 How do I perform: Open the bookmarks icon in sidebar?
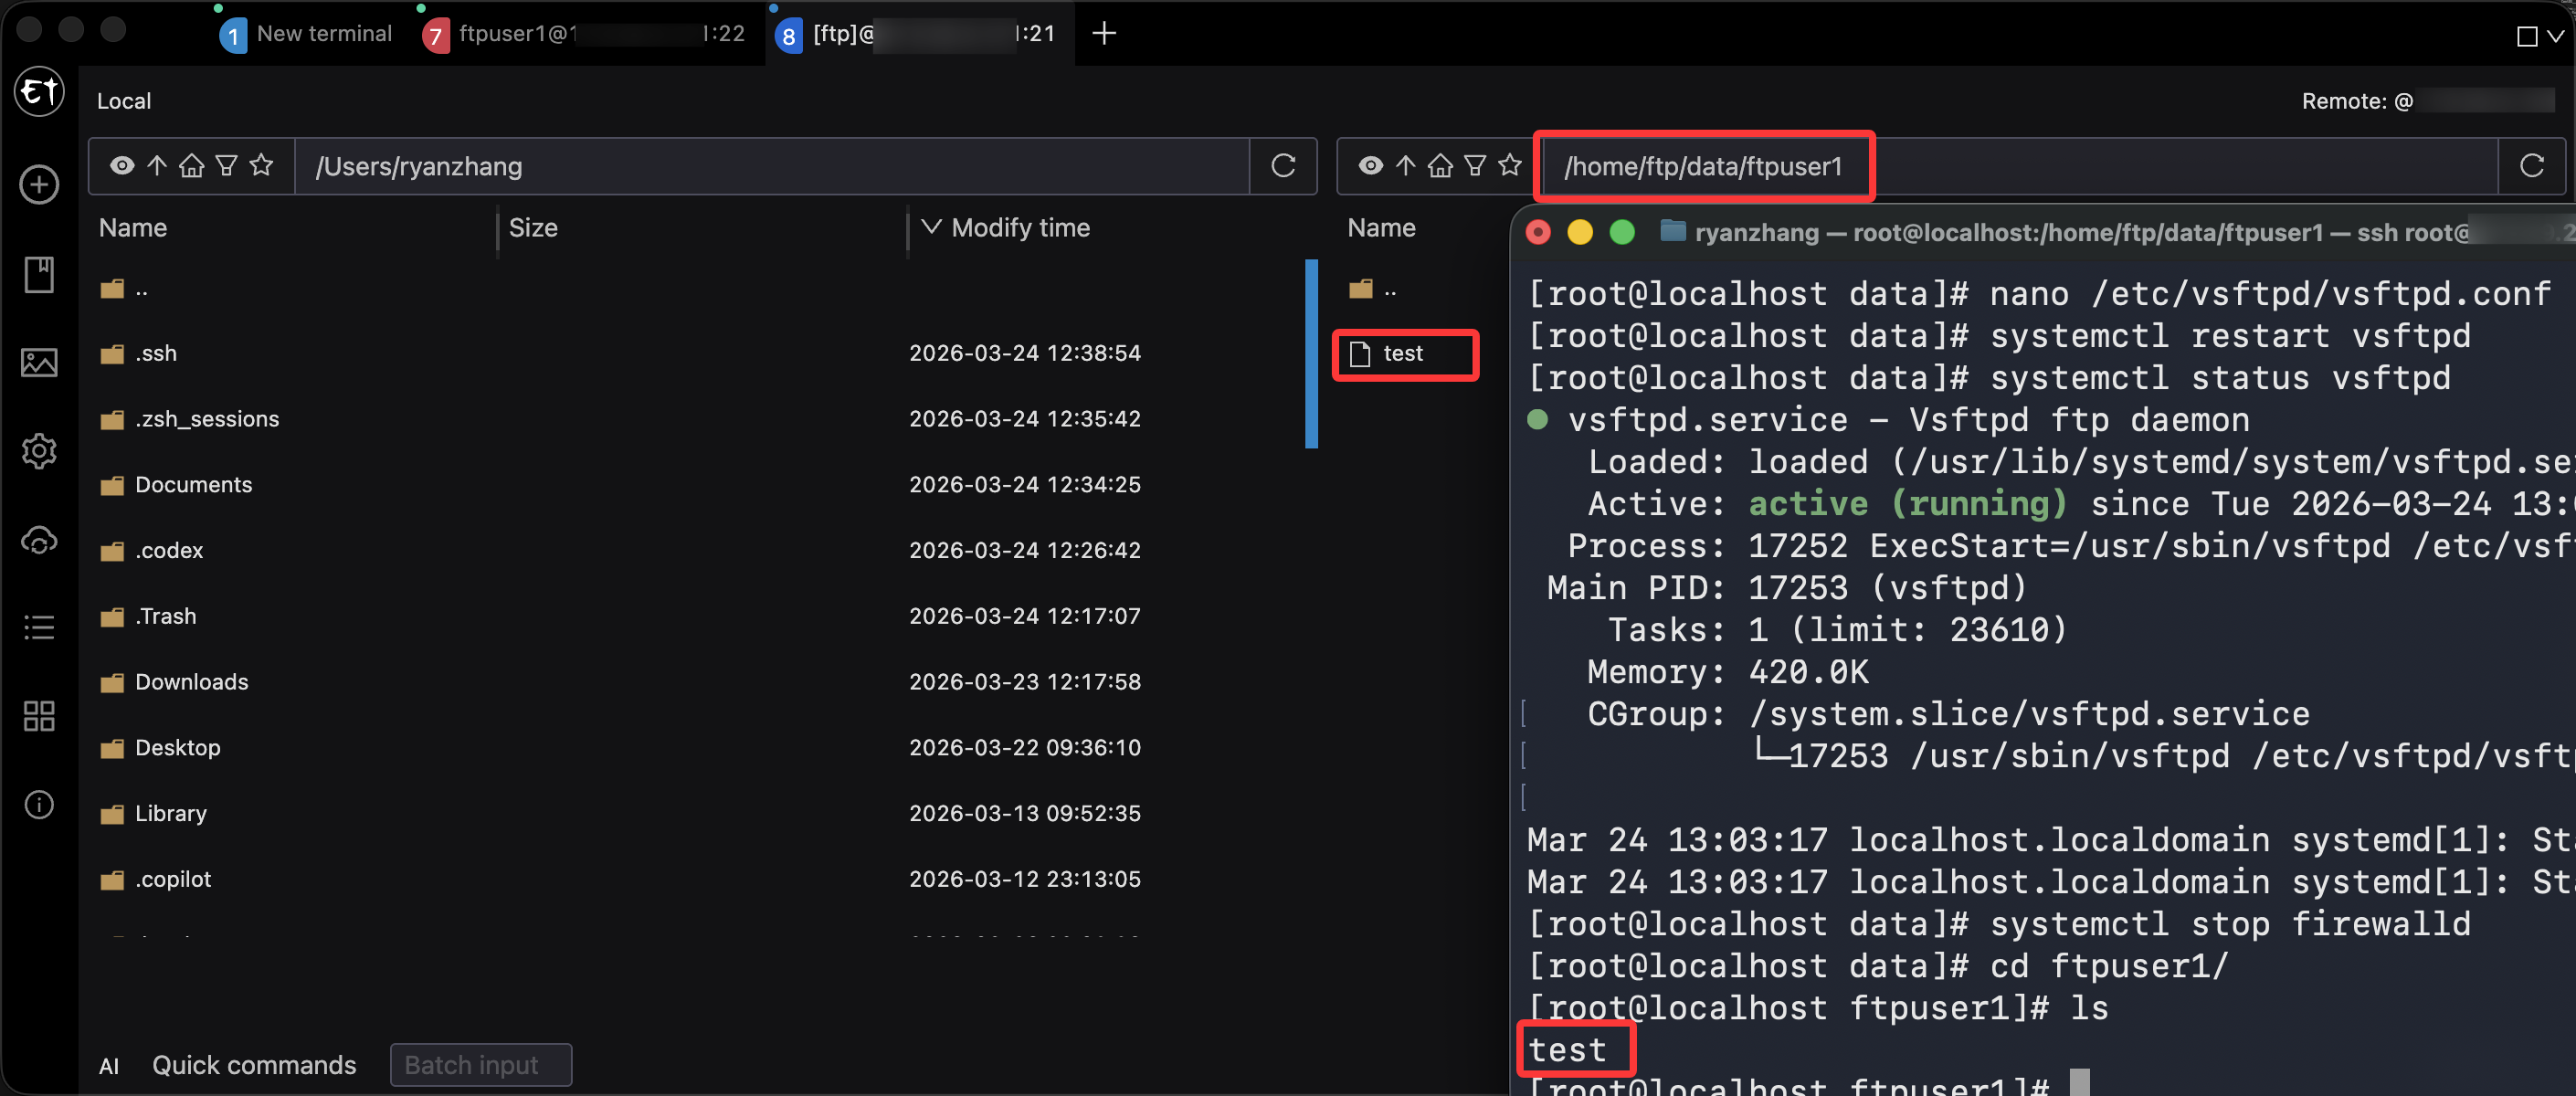pyautogui.click(x=39, y=274)
